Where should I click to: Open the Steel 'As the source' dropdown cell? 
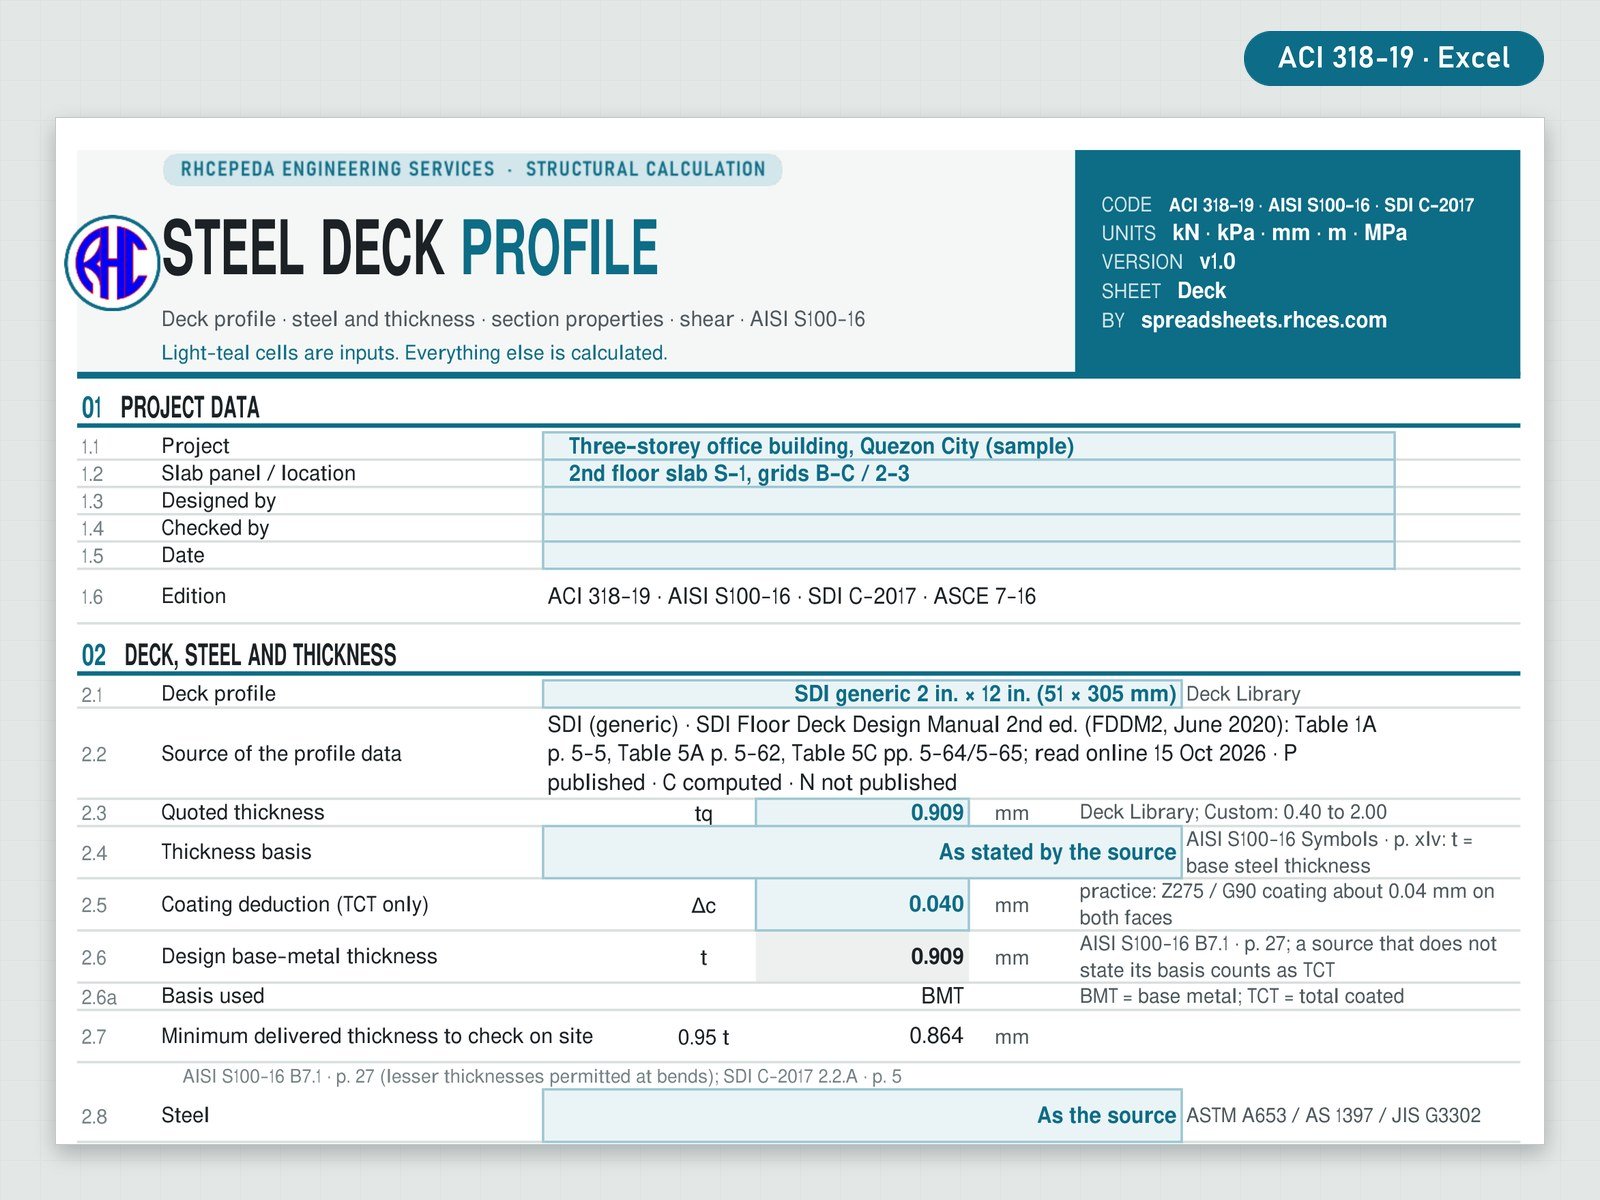(x=862, y=1115)
